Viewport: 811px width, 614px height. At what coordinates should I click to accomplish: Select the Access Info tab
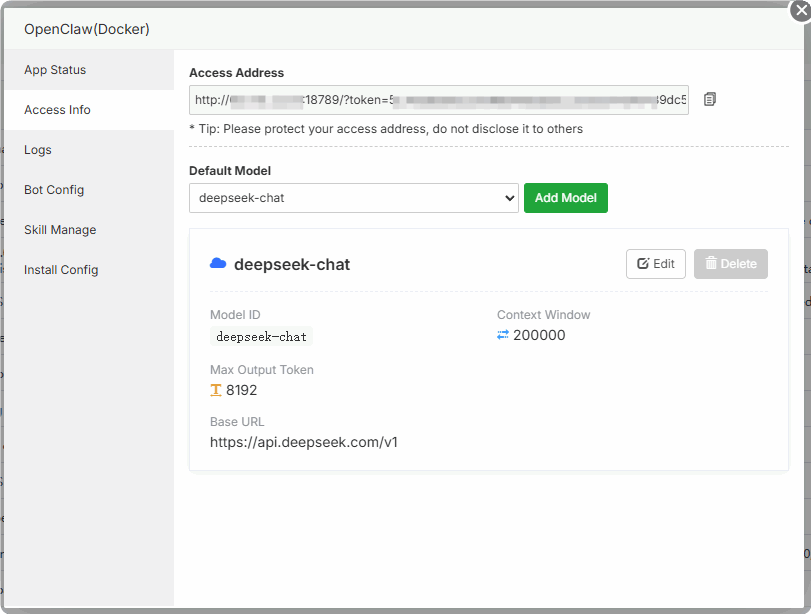(x=57, y=110)
